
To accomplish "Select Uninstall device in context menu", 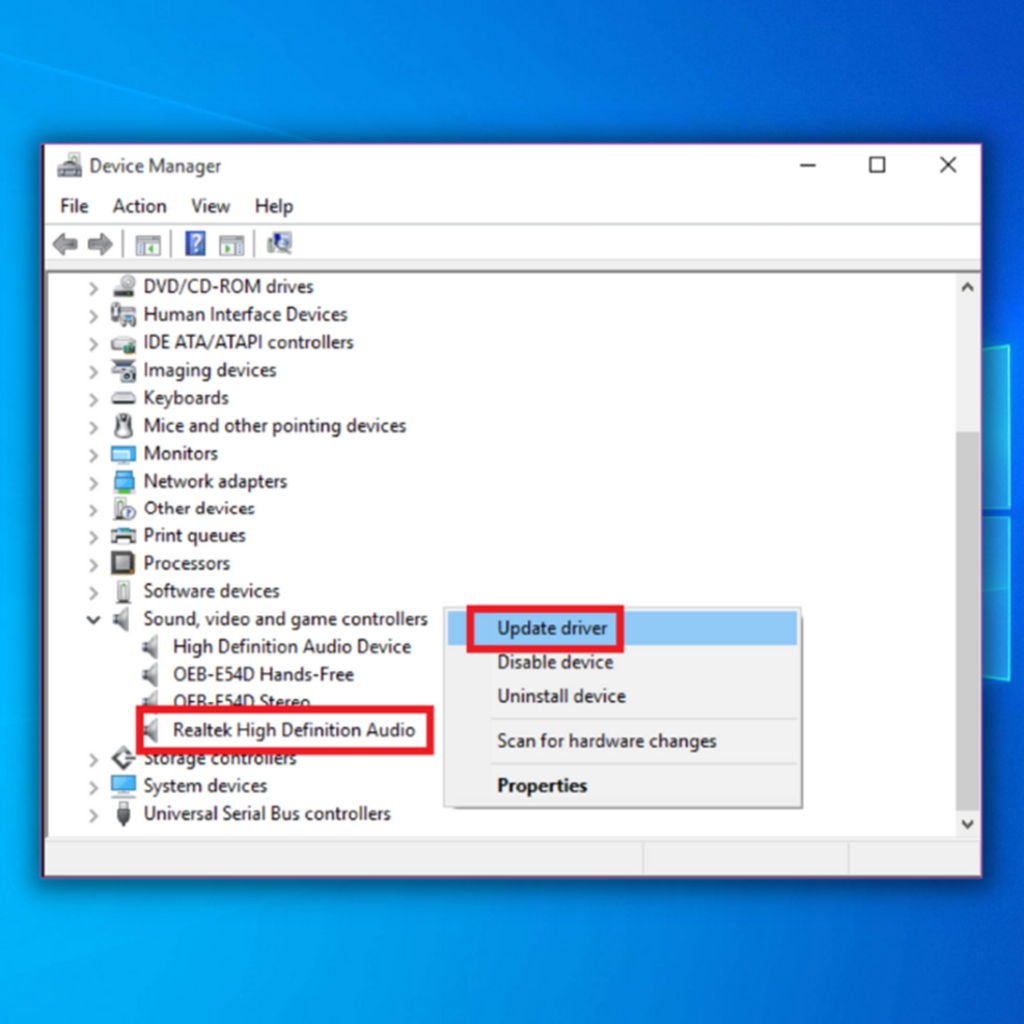I will coord(561,696).
